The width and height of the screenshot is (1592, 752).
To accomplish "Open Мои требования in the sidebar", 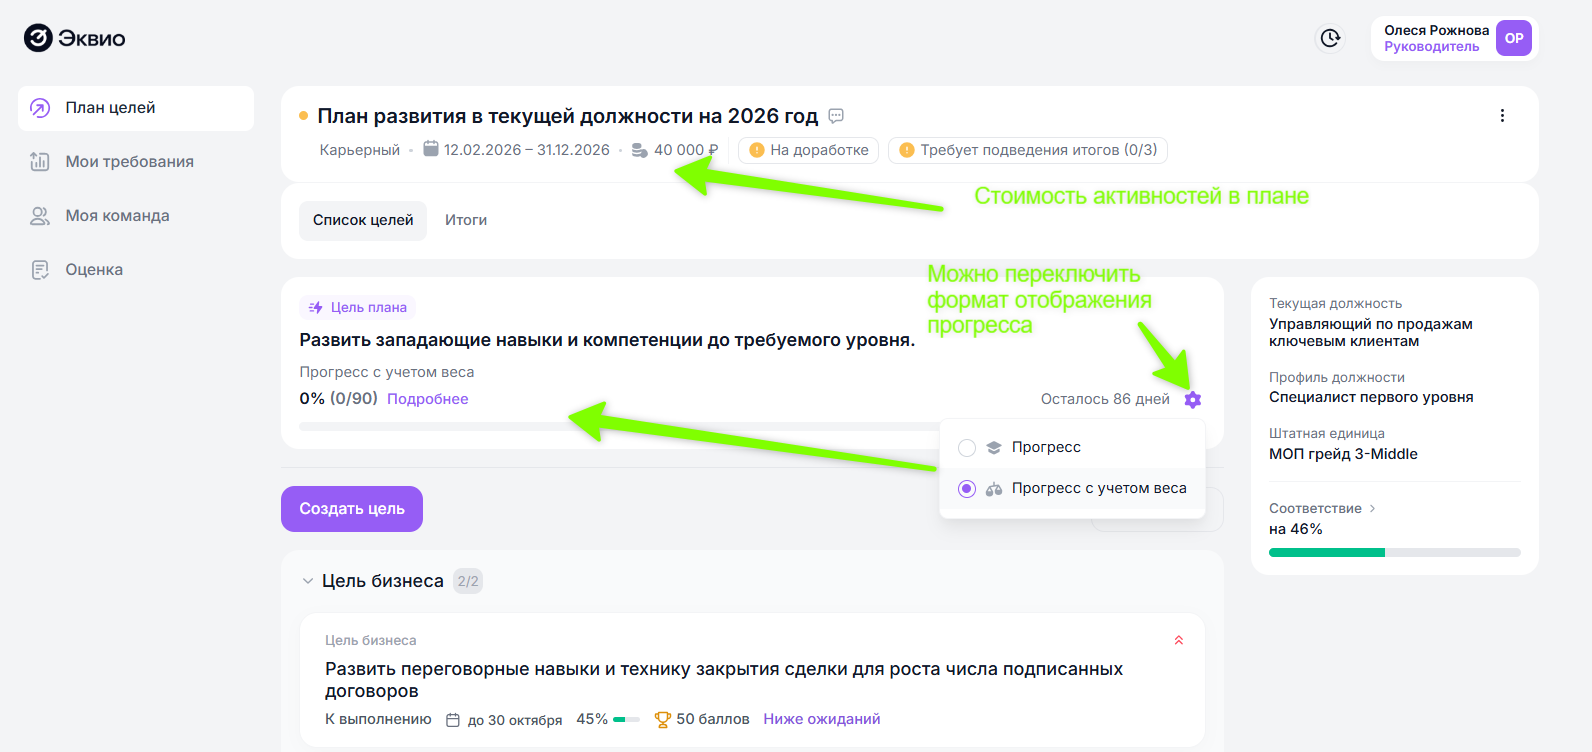I will click(136, 162).
